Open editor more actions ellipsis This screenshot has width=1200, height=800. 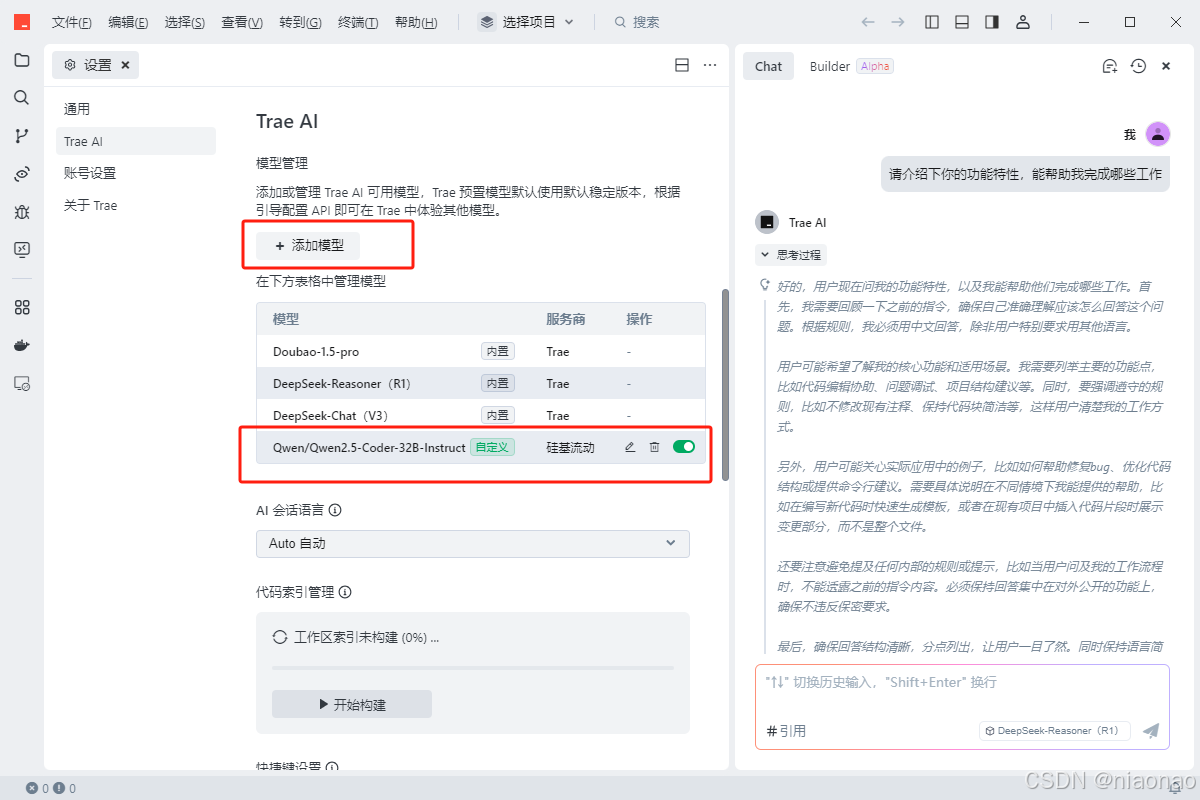click(710, 65)
